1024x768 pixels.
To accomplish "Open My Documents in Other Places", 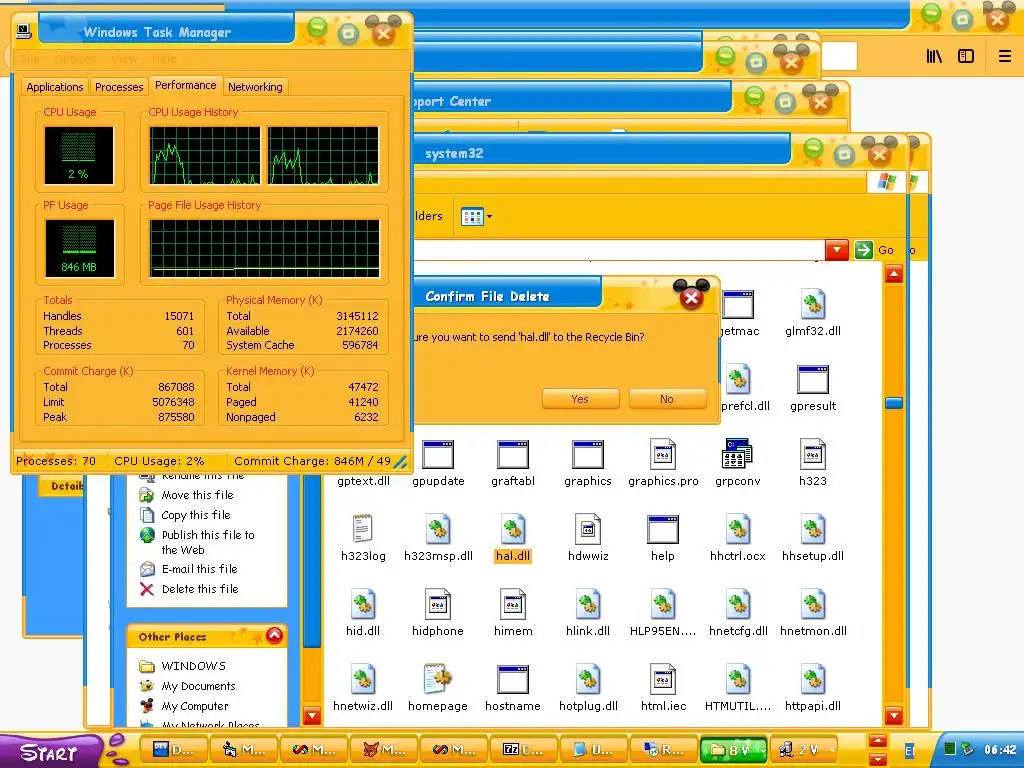I will [x=199, y=686].
